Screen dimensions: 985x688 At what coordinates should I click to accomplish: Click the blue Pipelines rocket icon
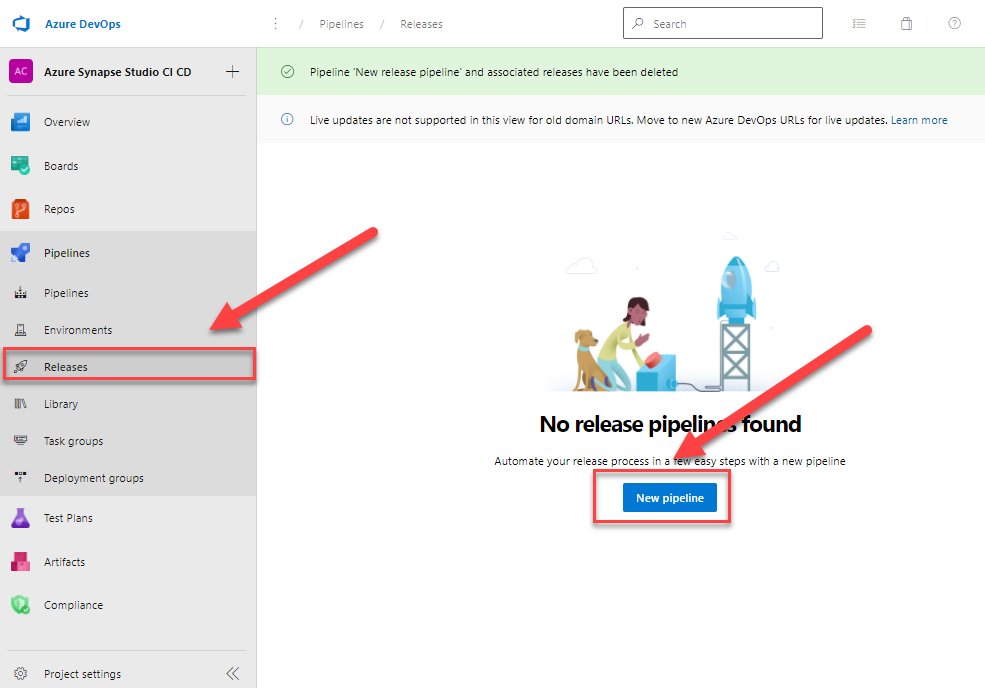tap(20, 253)
